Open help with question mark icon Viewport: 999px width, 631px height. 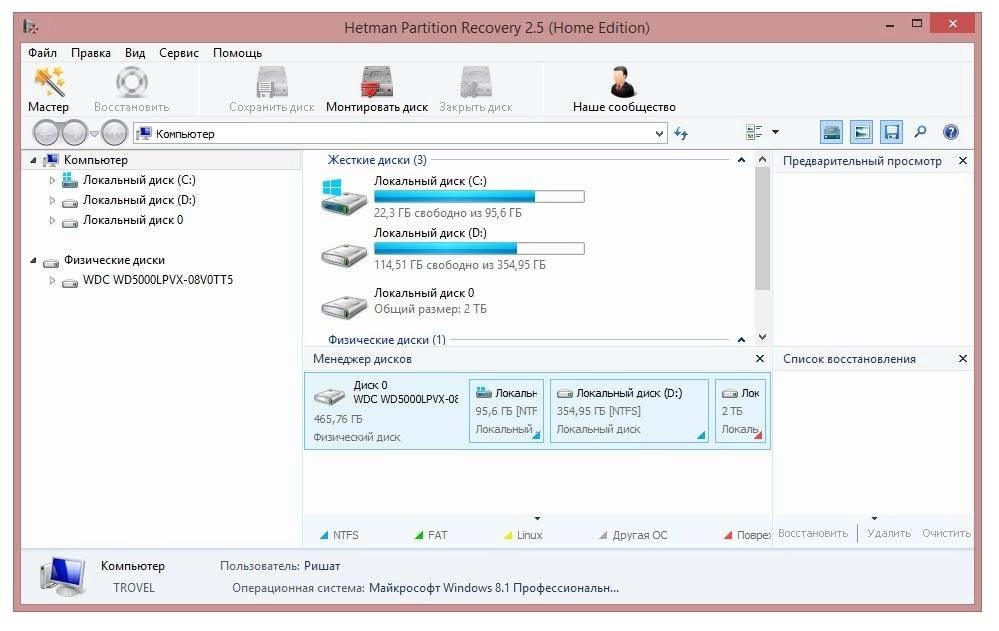951,132
